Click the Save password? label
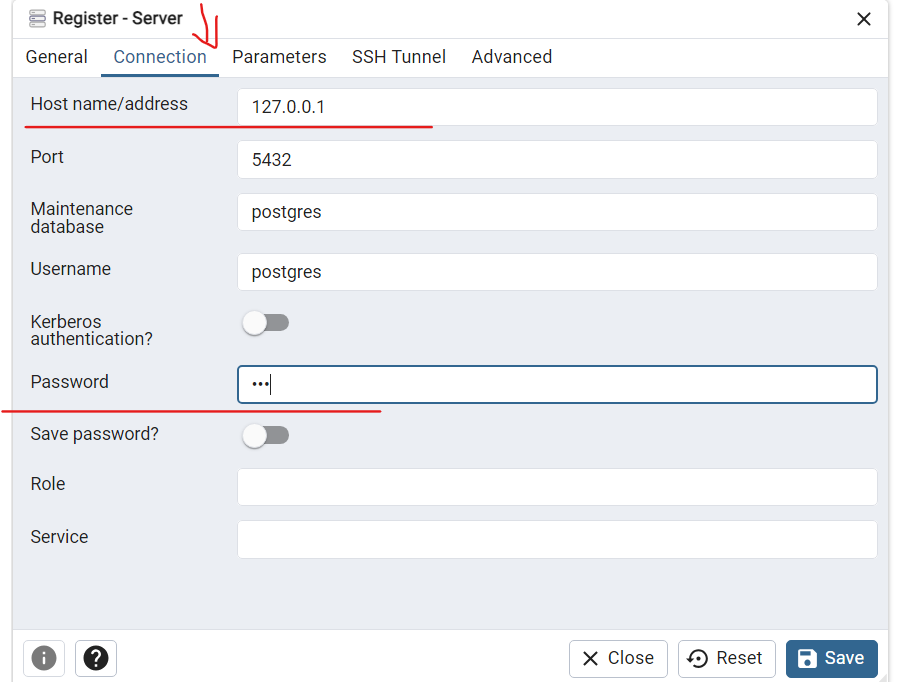898x682 pixels. pos(94,434)
